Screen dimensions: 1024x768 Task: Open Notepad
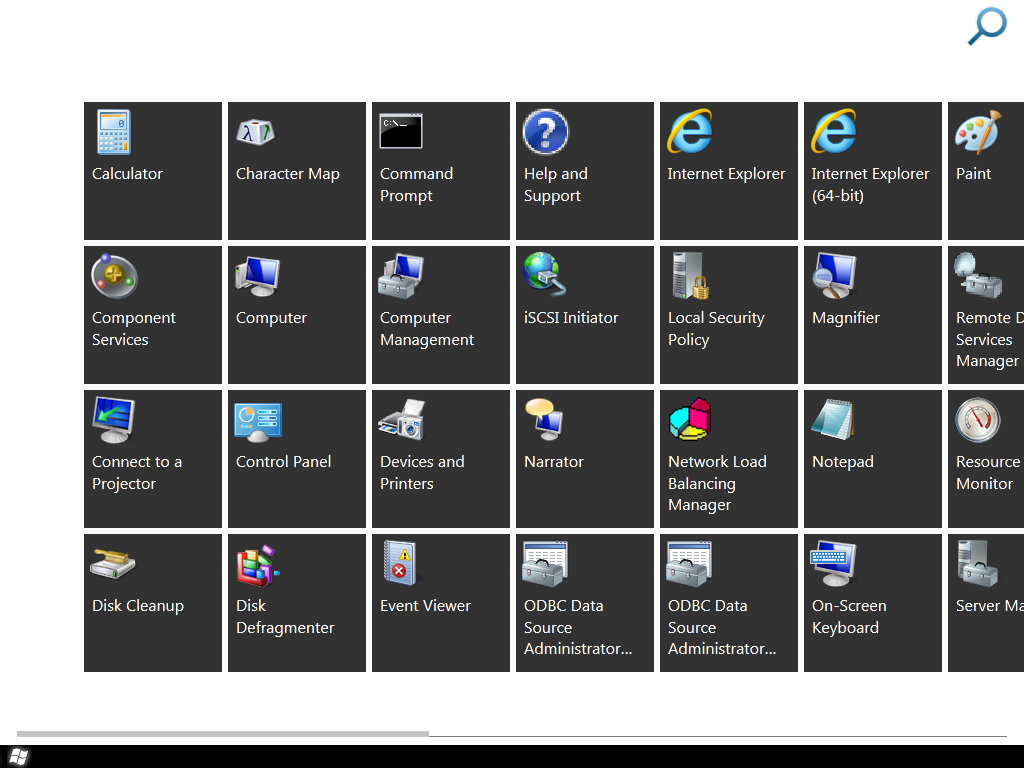873,459
